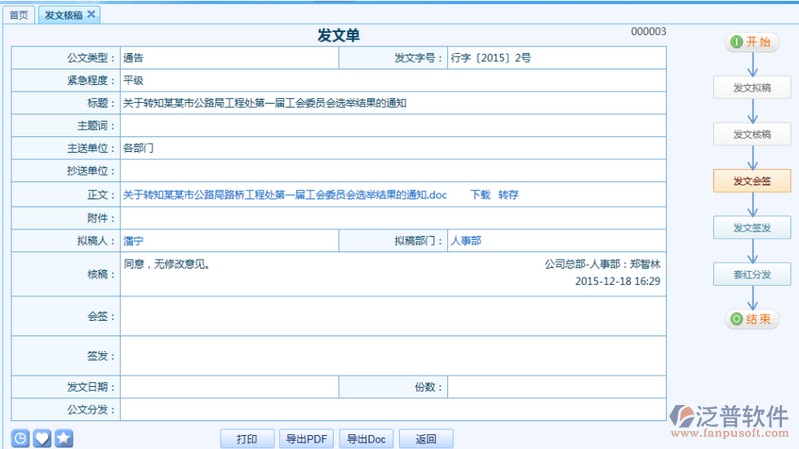Click the 套红分发 workflow step
The image size is (799, 449).
tap(752, 274)
